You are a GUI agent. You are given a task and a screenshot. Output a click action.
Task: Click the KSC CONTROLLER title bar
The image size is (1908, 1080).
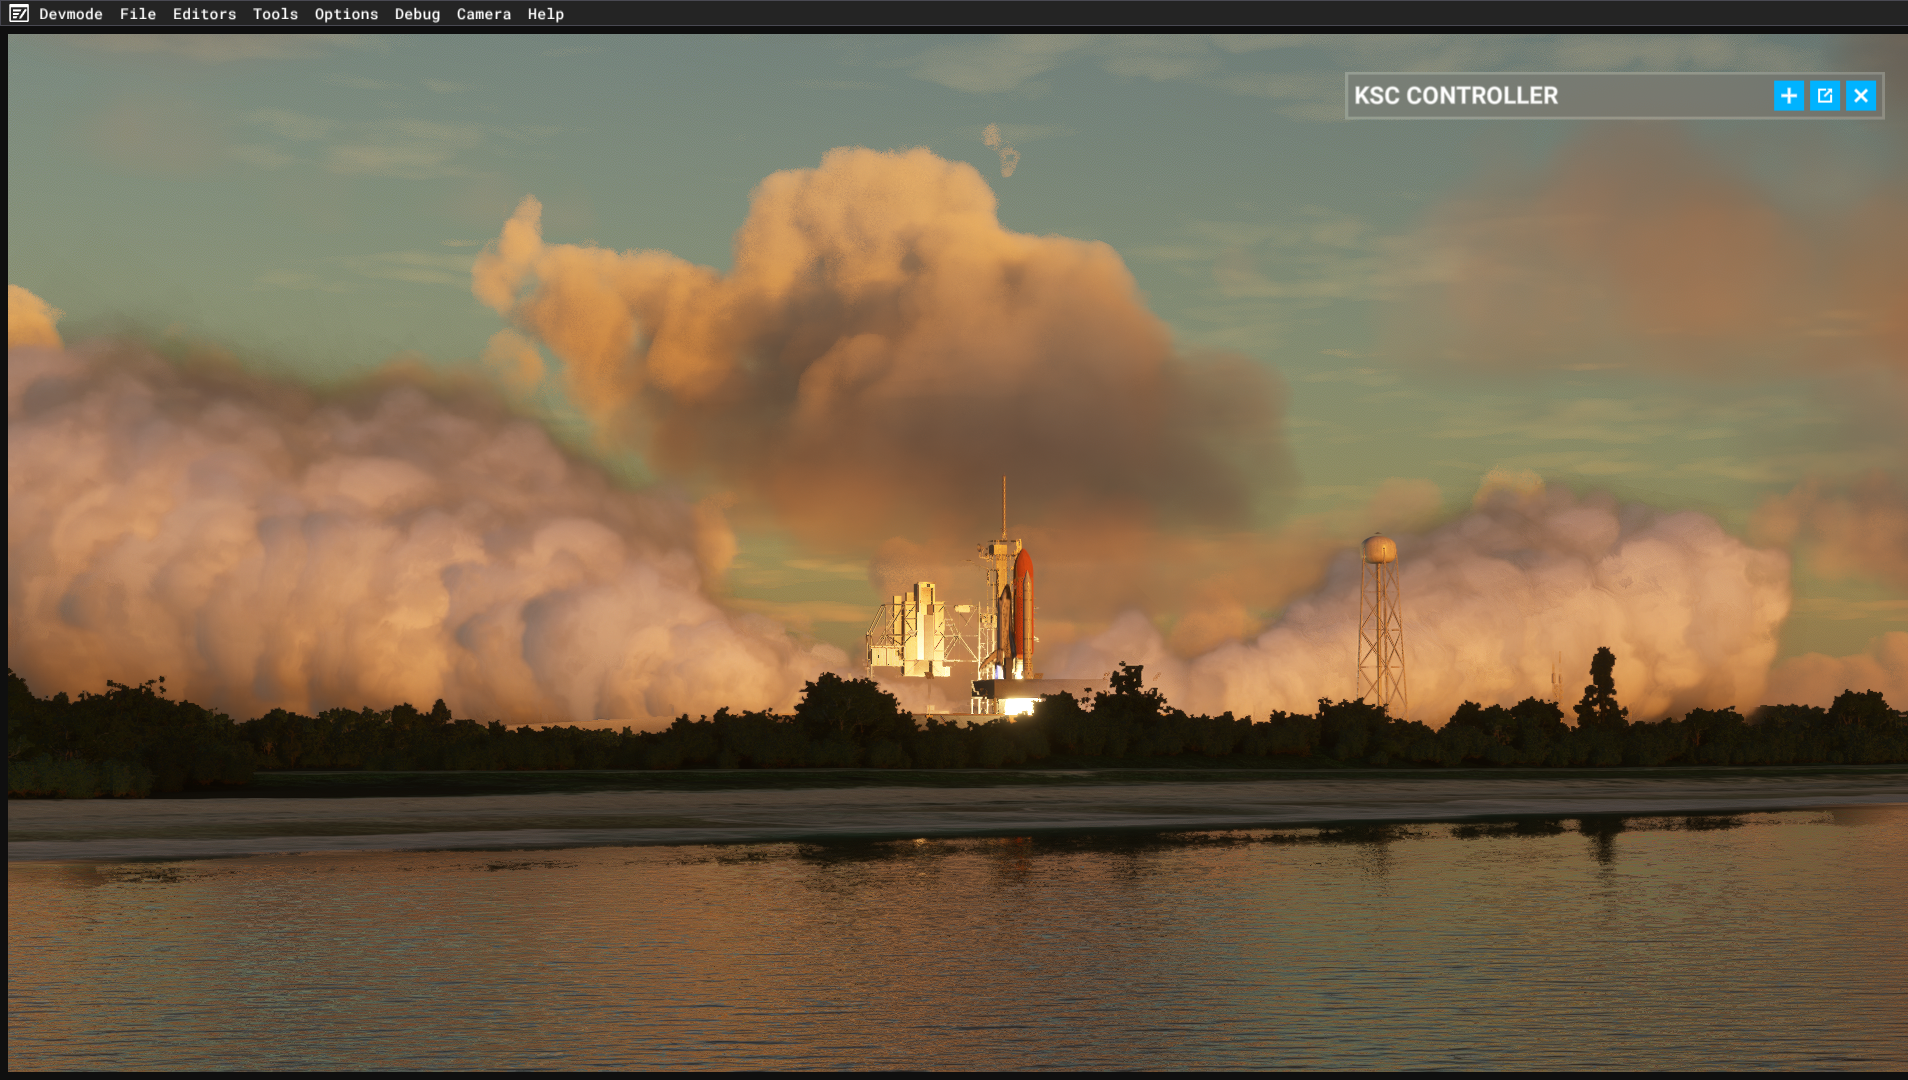pos(1550,96)
